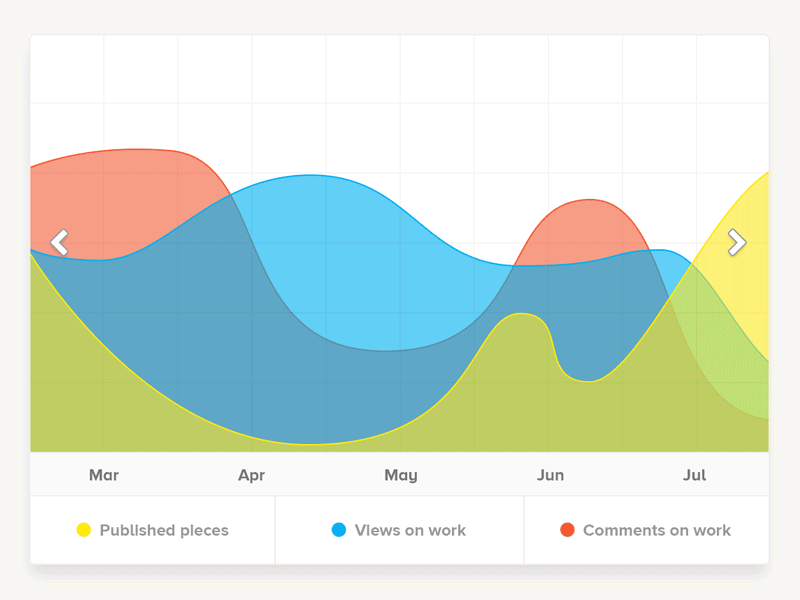Select the Jul axis label
The image size is (800, 600).
tap(695, 475)
